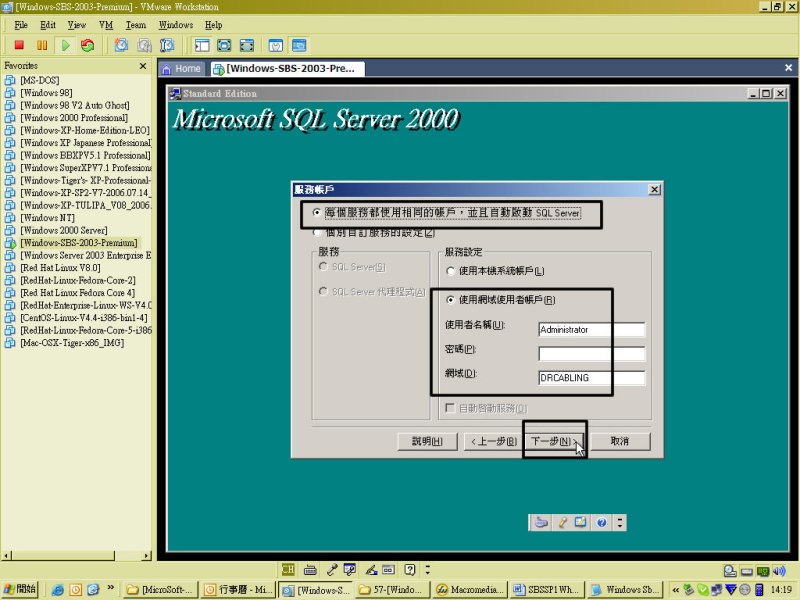Select [Windows 2000 Server] in Favorites
Image resolution: width=800 pixels, height=600 pixels.
(x=64, y=230)
